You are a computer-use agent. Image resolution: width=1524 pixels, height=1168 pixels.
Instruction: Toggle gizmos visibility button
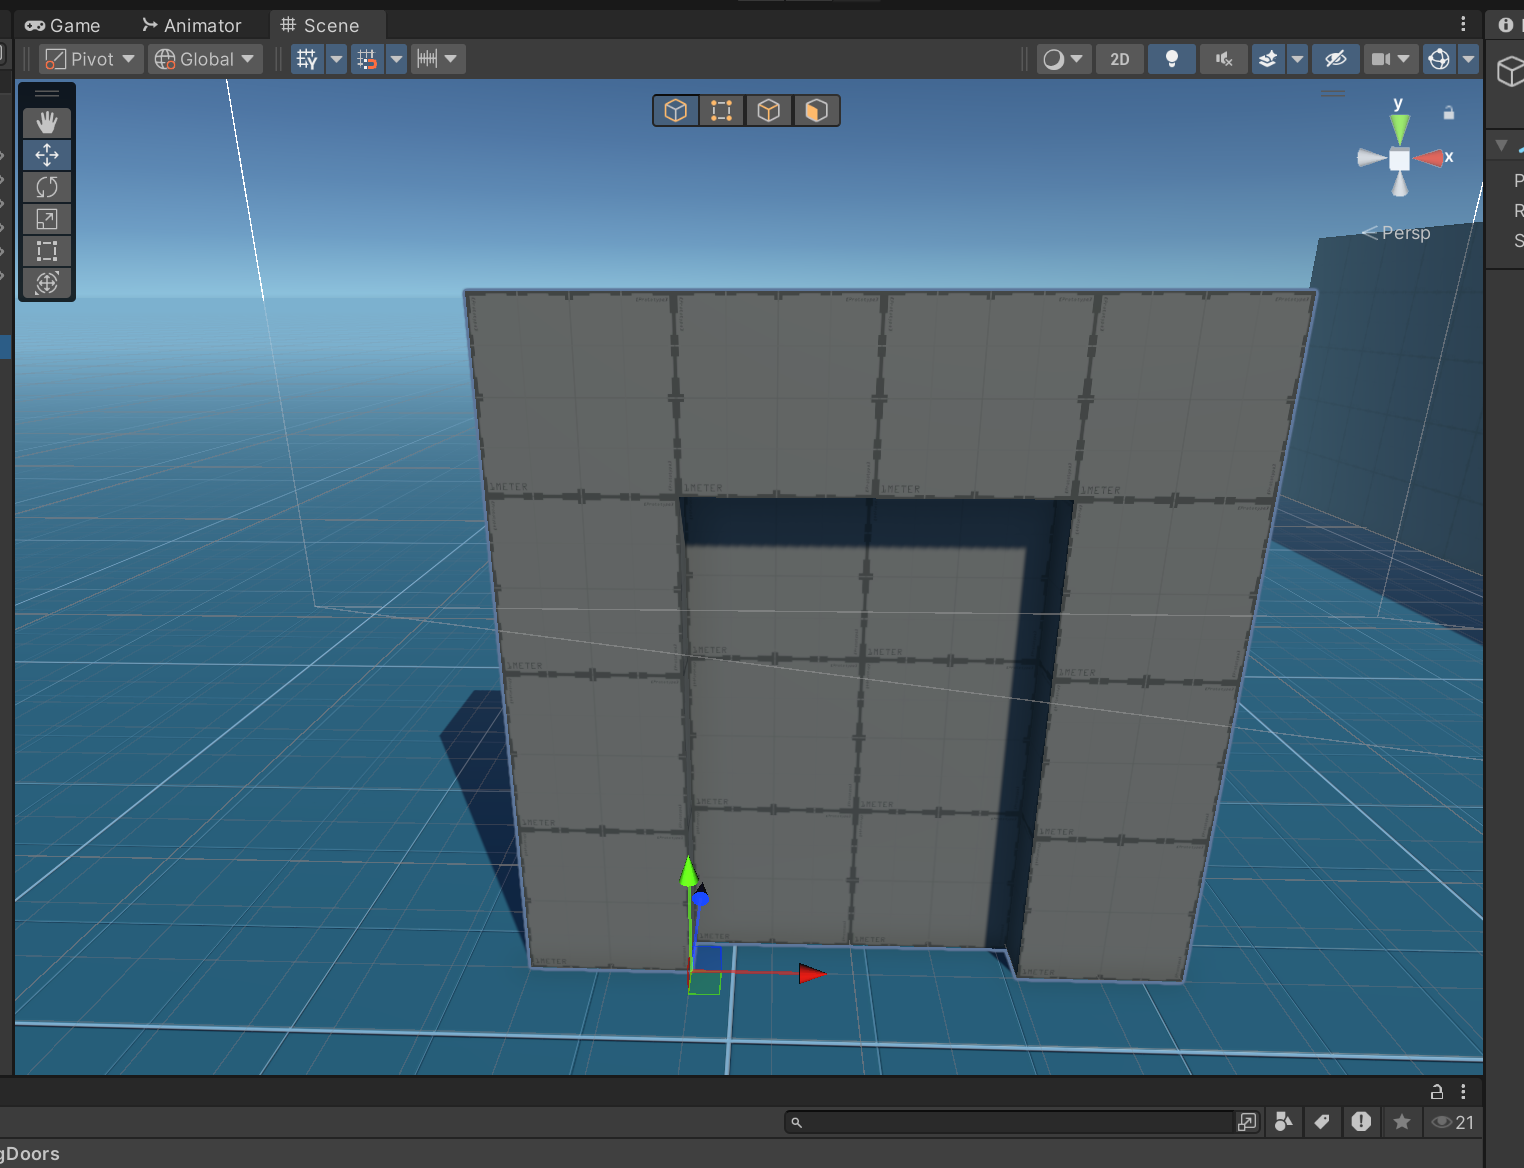(x=1439, y=59)
